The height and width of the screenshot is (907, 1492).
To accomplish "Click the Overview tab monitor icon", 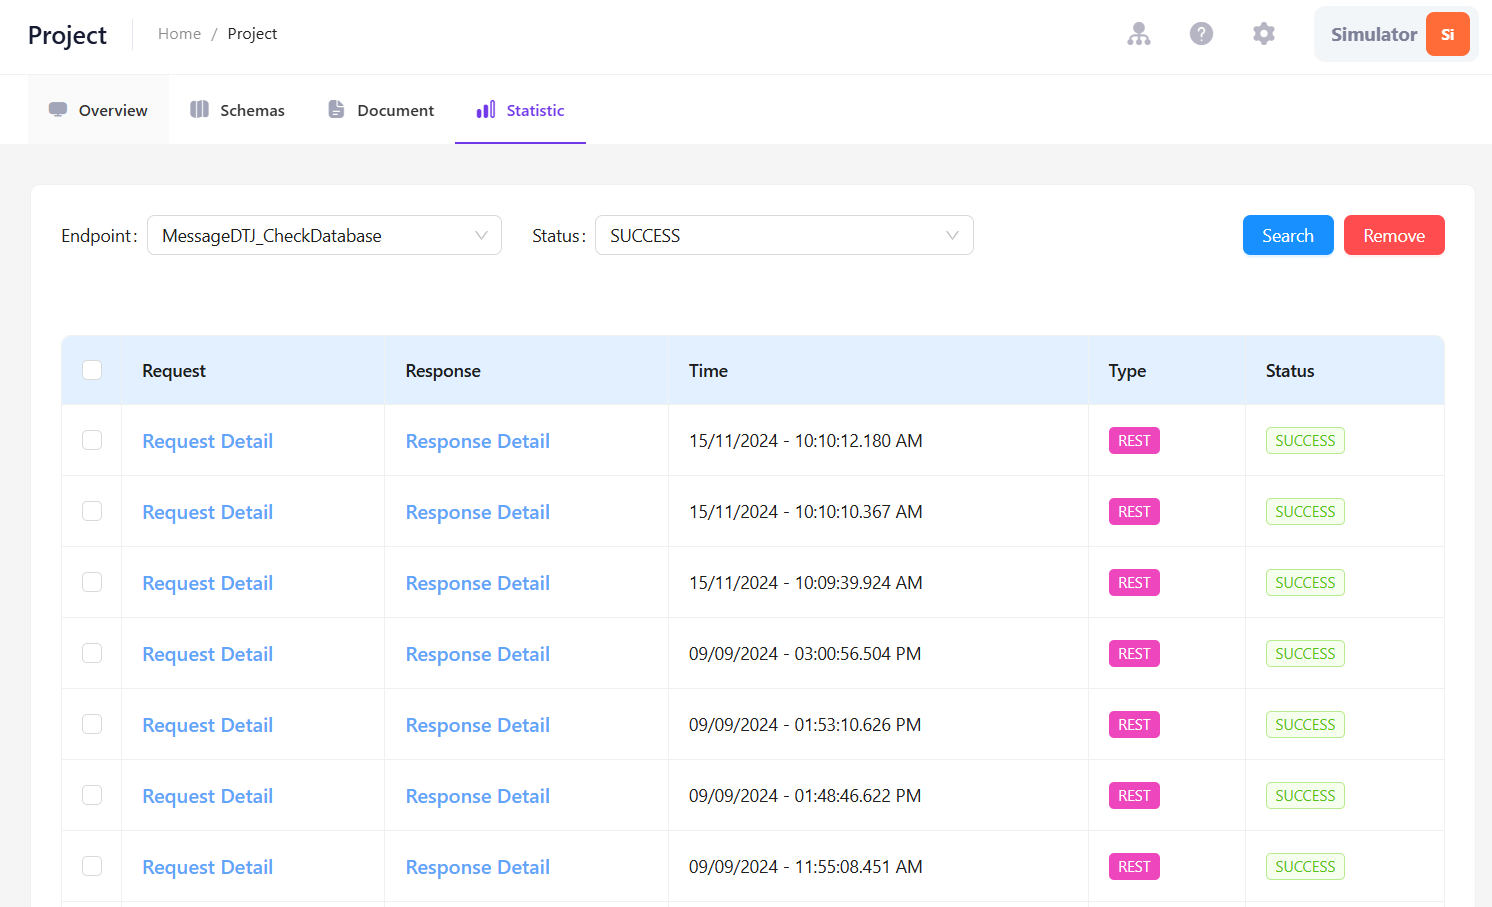I will (x=58, y=109).
